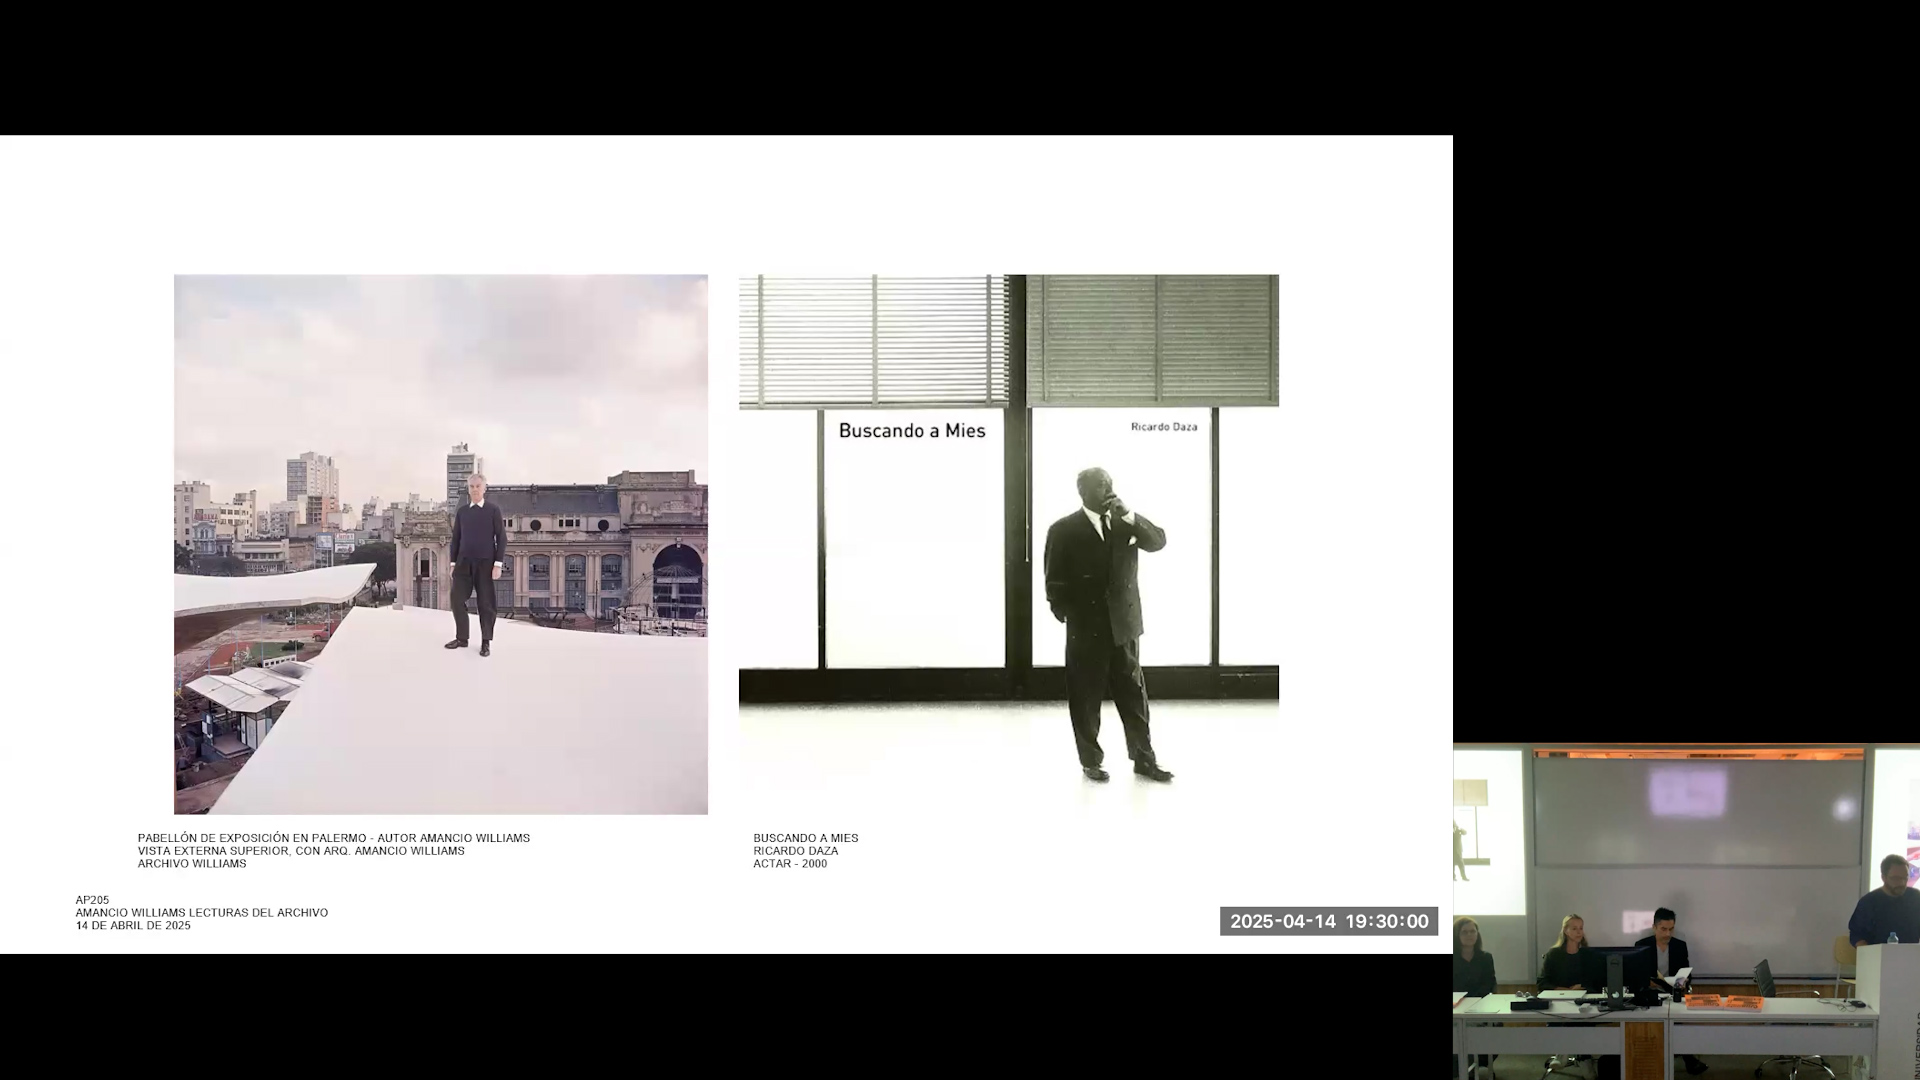Click the 'BUSCANDO A MIES' caption under book

(x=805, y=838)
